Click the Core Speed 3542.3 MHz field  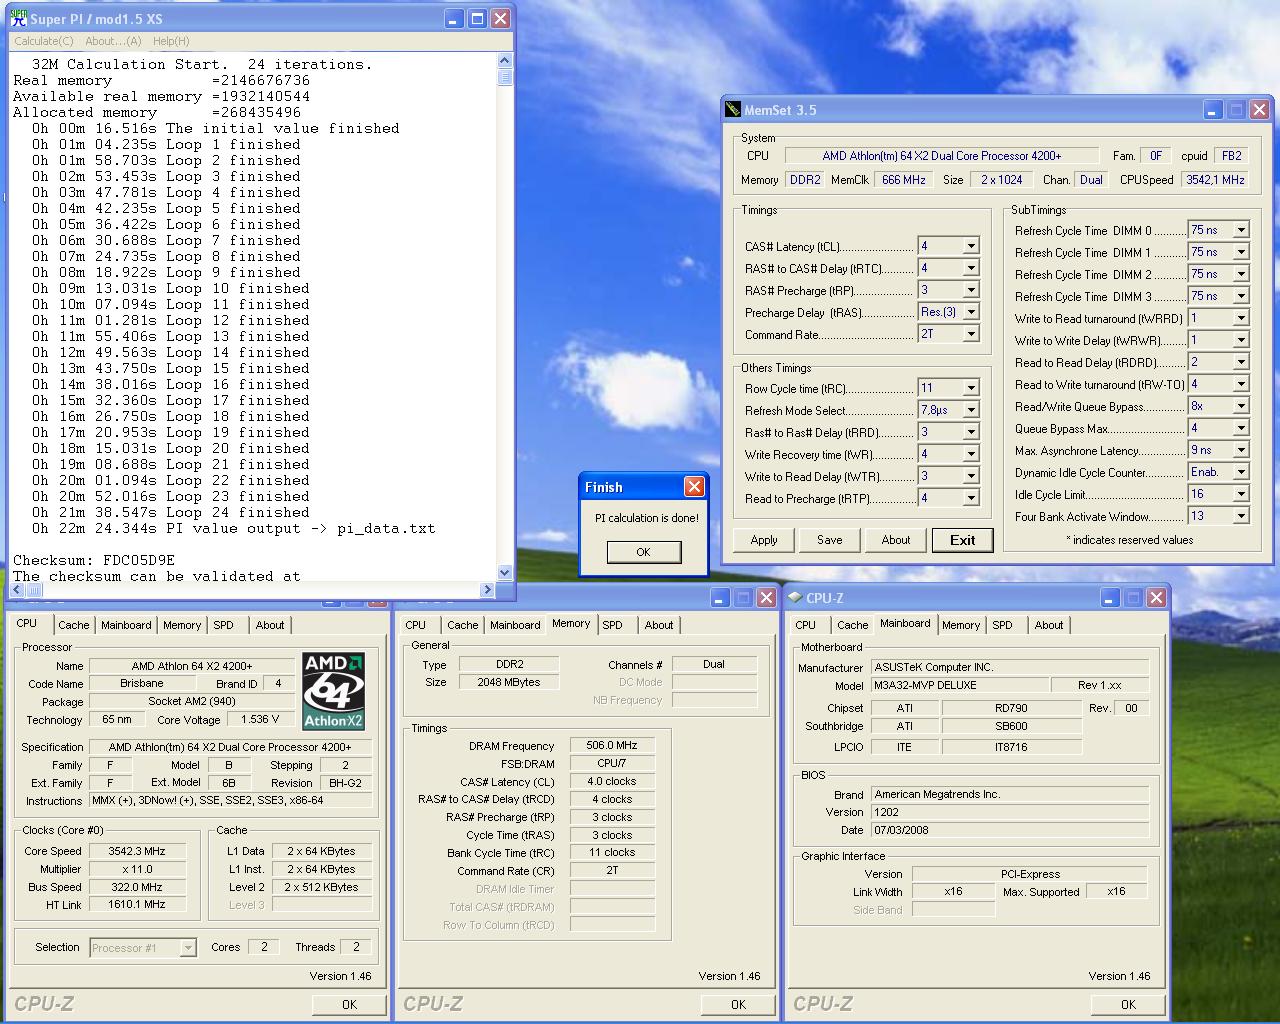tap(138, 851)
